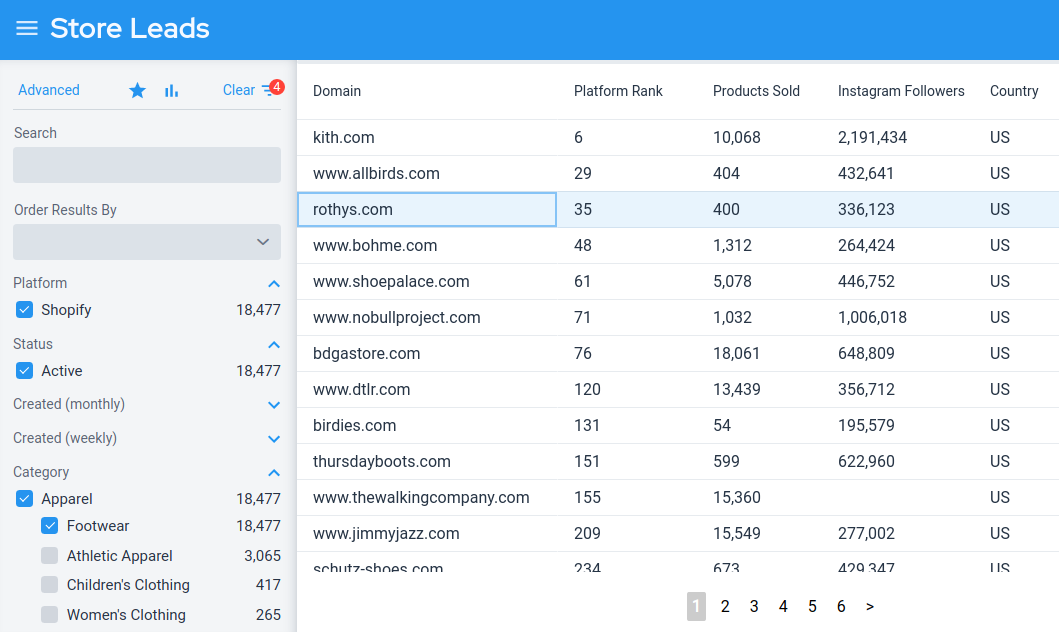The height and width of the screenshot is (632, 1059).
Task: Click the next page arrow
Action: (870, 606)
